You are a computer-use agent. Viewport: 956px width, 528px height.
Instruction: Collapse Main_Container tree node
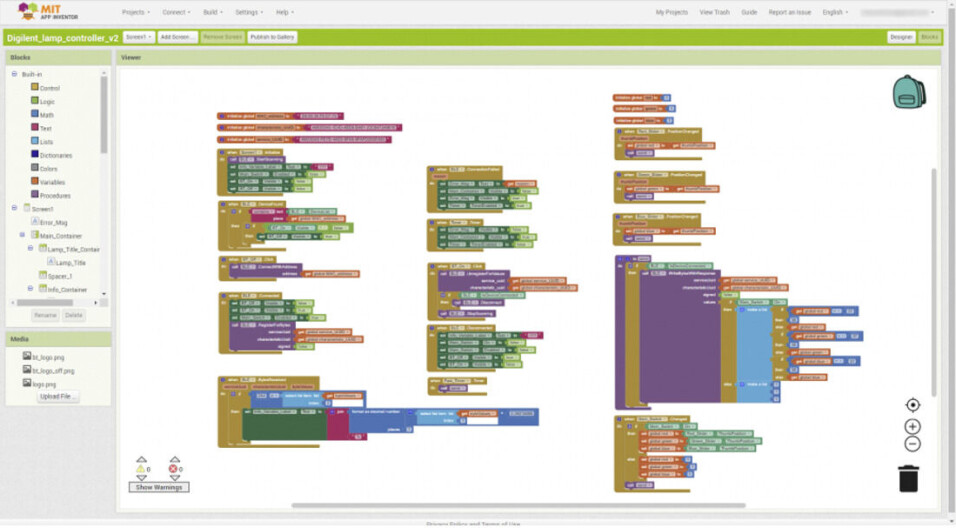point(23,235)
